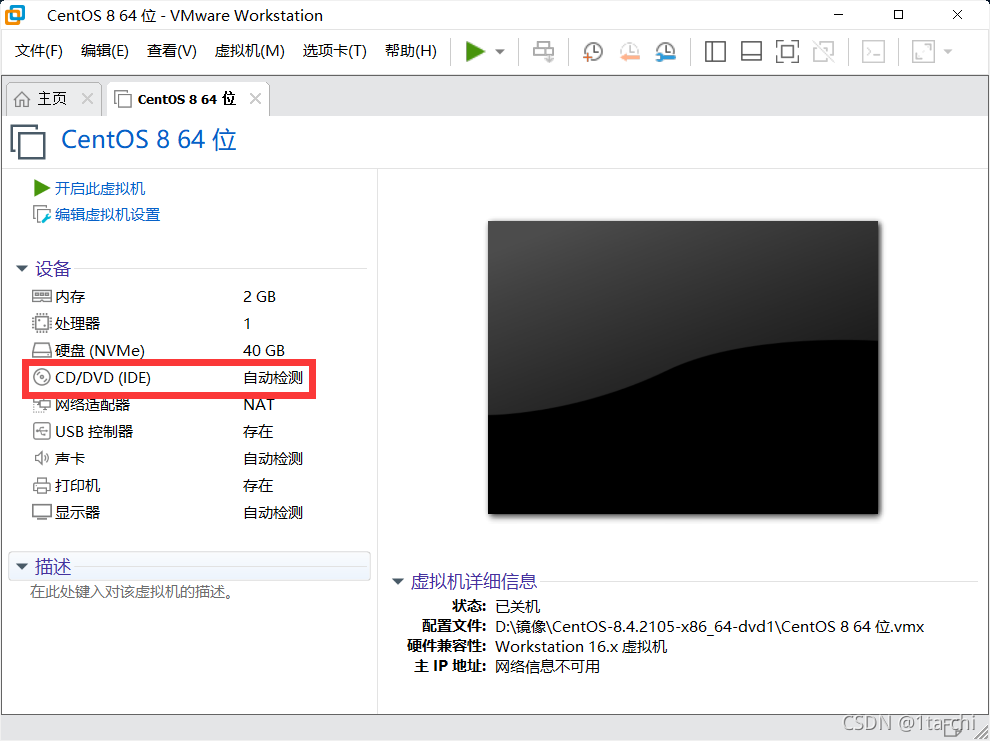This screenshot has width=990, height=741.
Task: Click the 声卡 speaker icon
Action: click(x=42, y=458)
